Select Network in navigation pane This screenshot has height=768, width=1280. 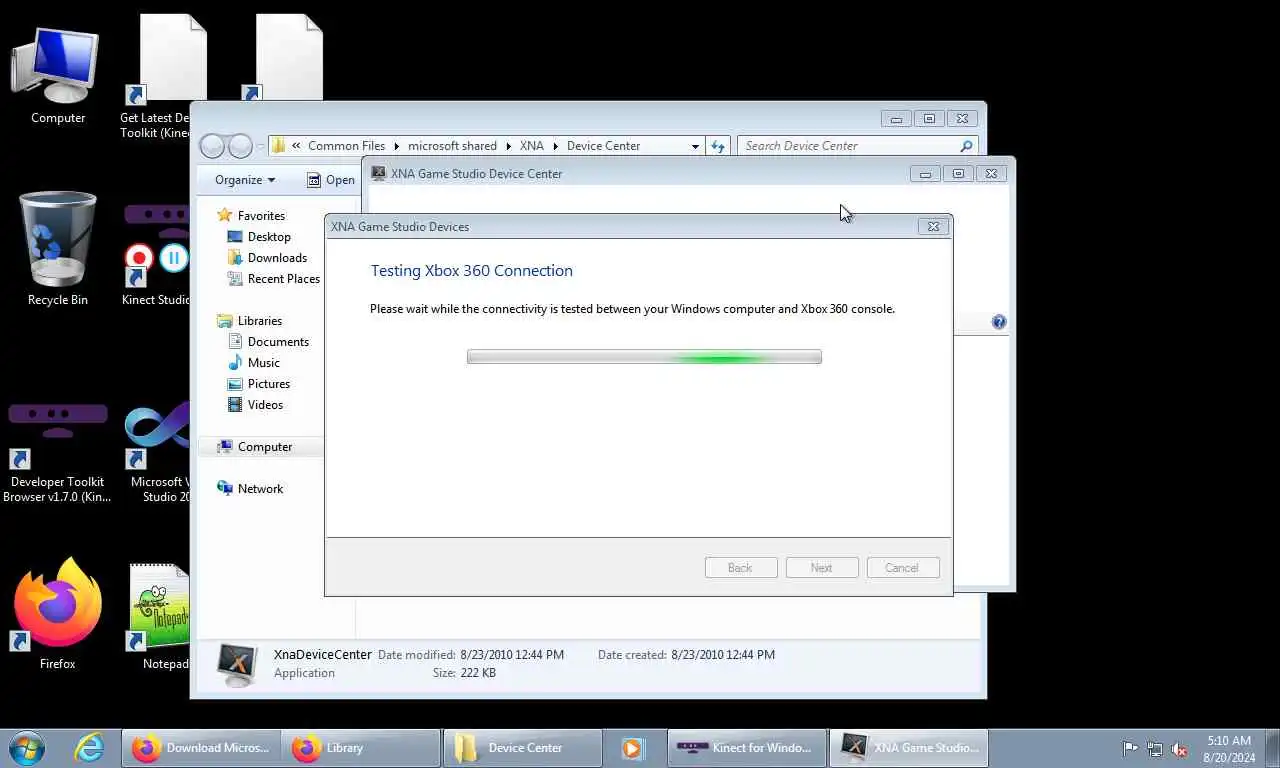pos(260,489)
